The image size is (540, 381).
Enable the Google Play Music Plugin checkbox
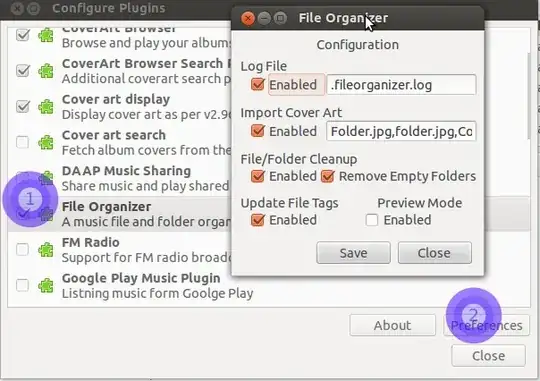point(23,285)
